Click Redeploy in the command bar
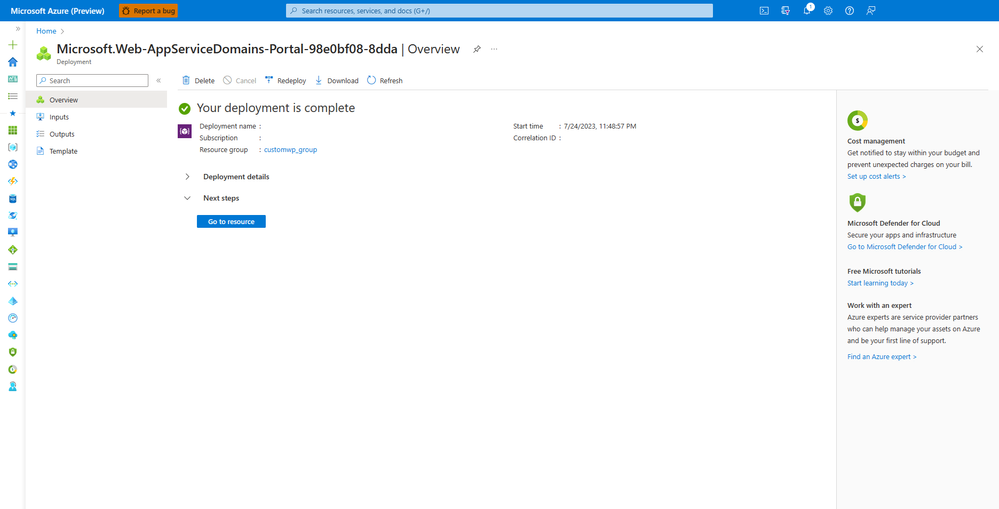This screenshot has width=999, height=509. pos(285,81)
